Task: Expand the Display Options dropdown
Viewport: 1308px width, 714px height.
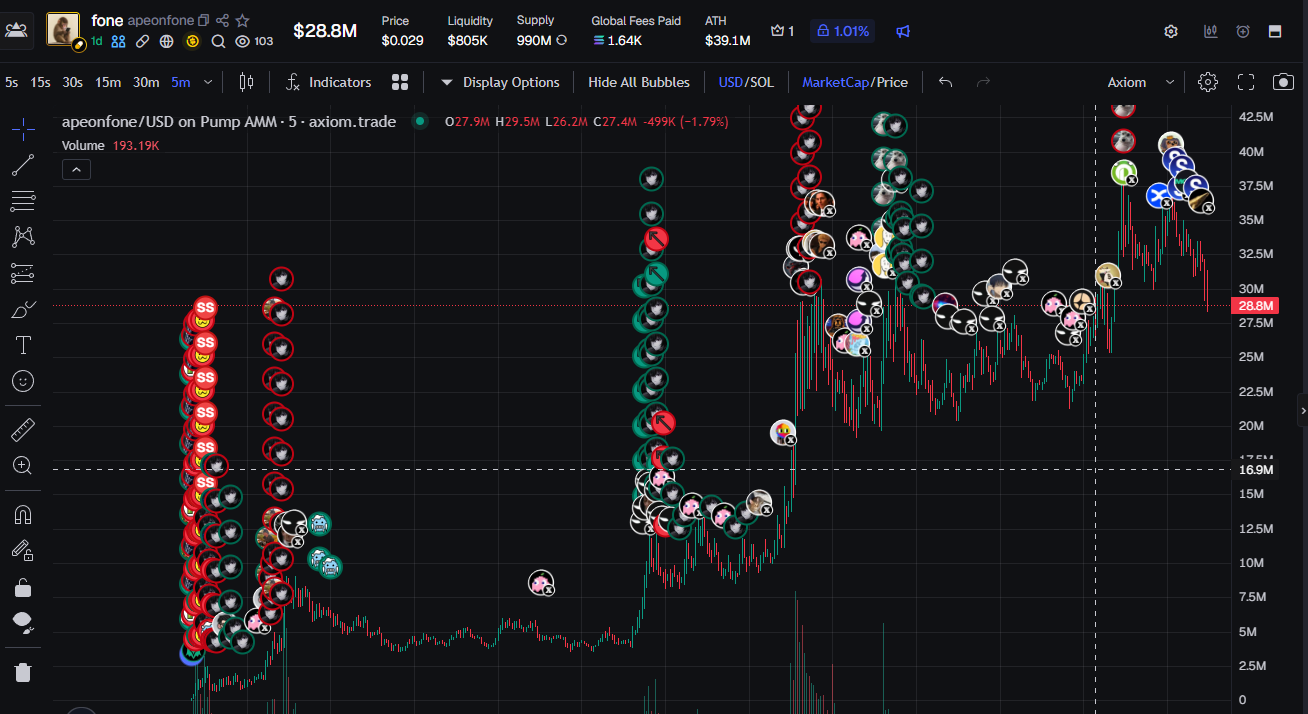Action: [500, 82]
